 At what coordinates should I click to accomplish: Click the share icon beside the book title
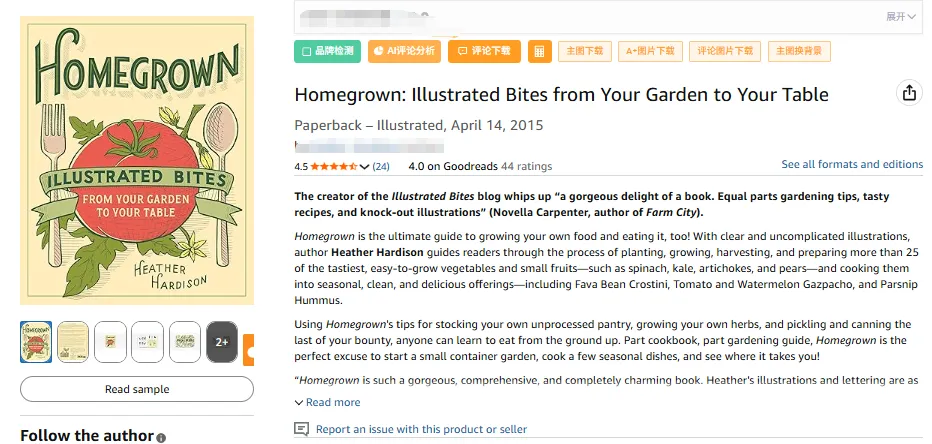click(908, 93)
